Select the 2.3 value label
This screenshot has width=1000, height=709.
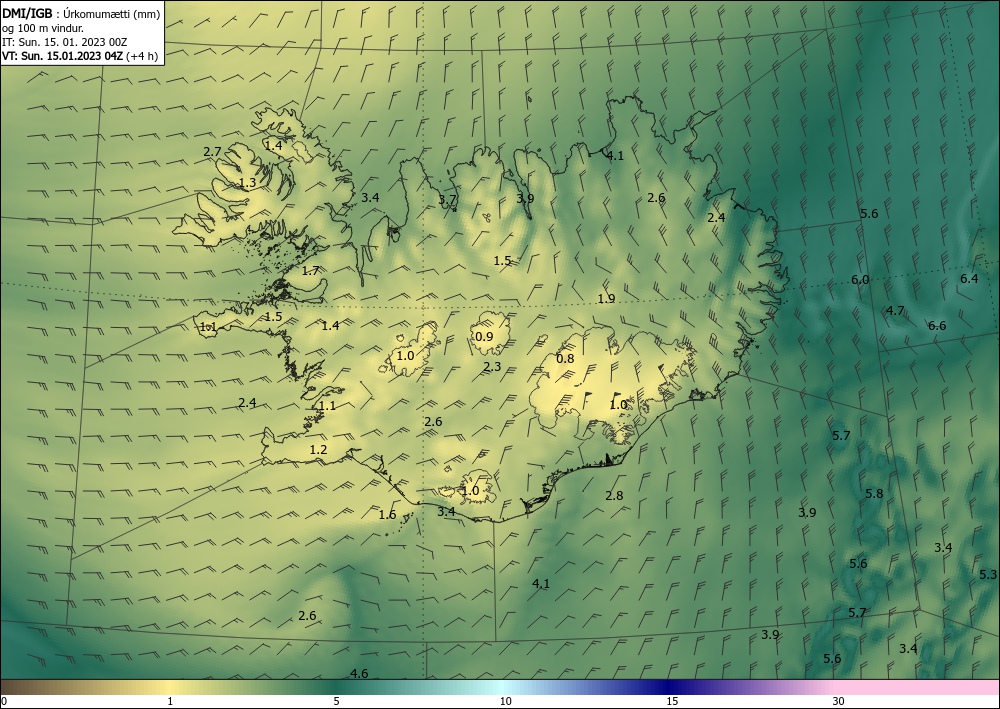[492, 367]
